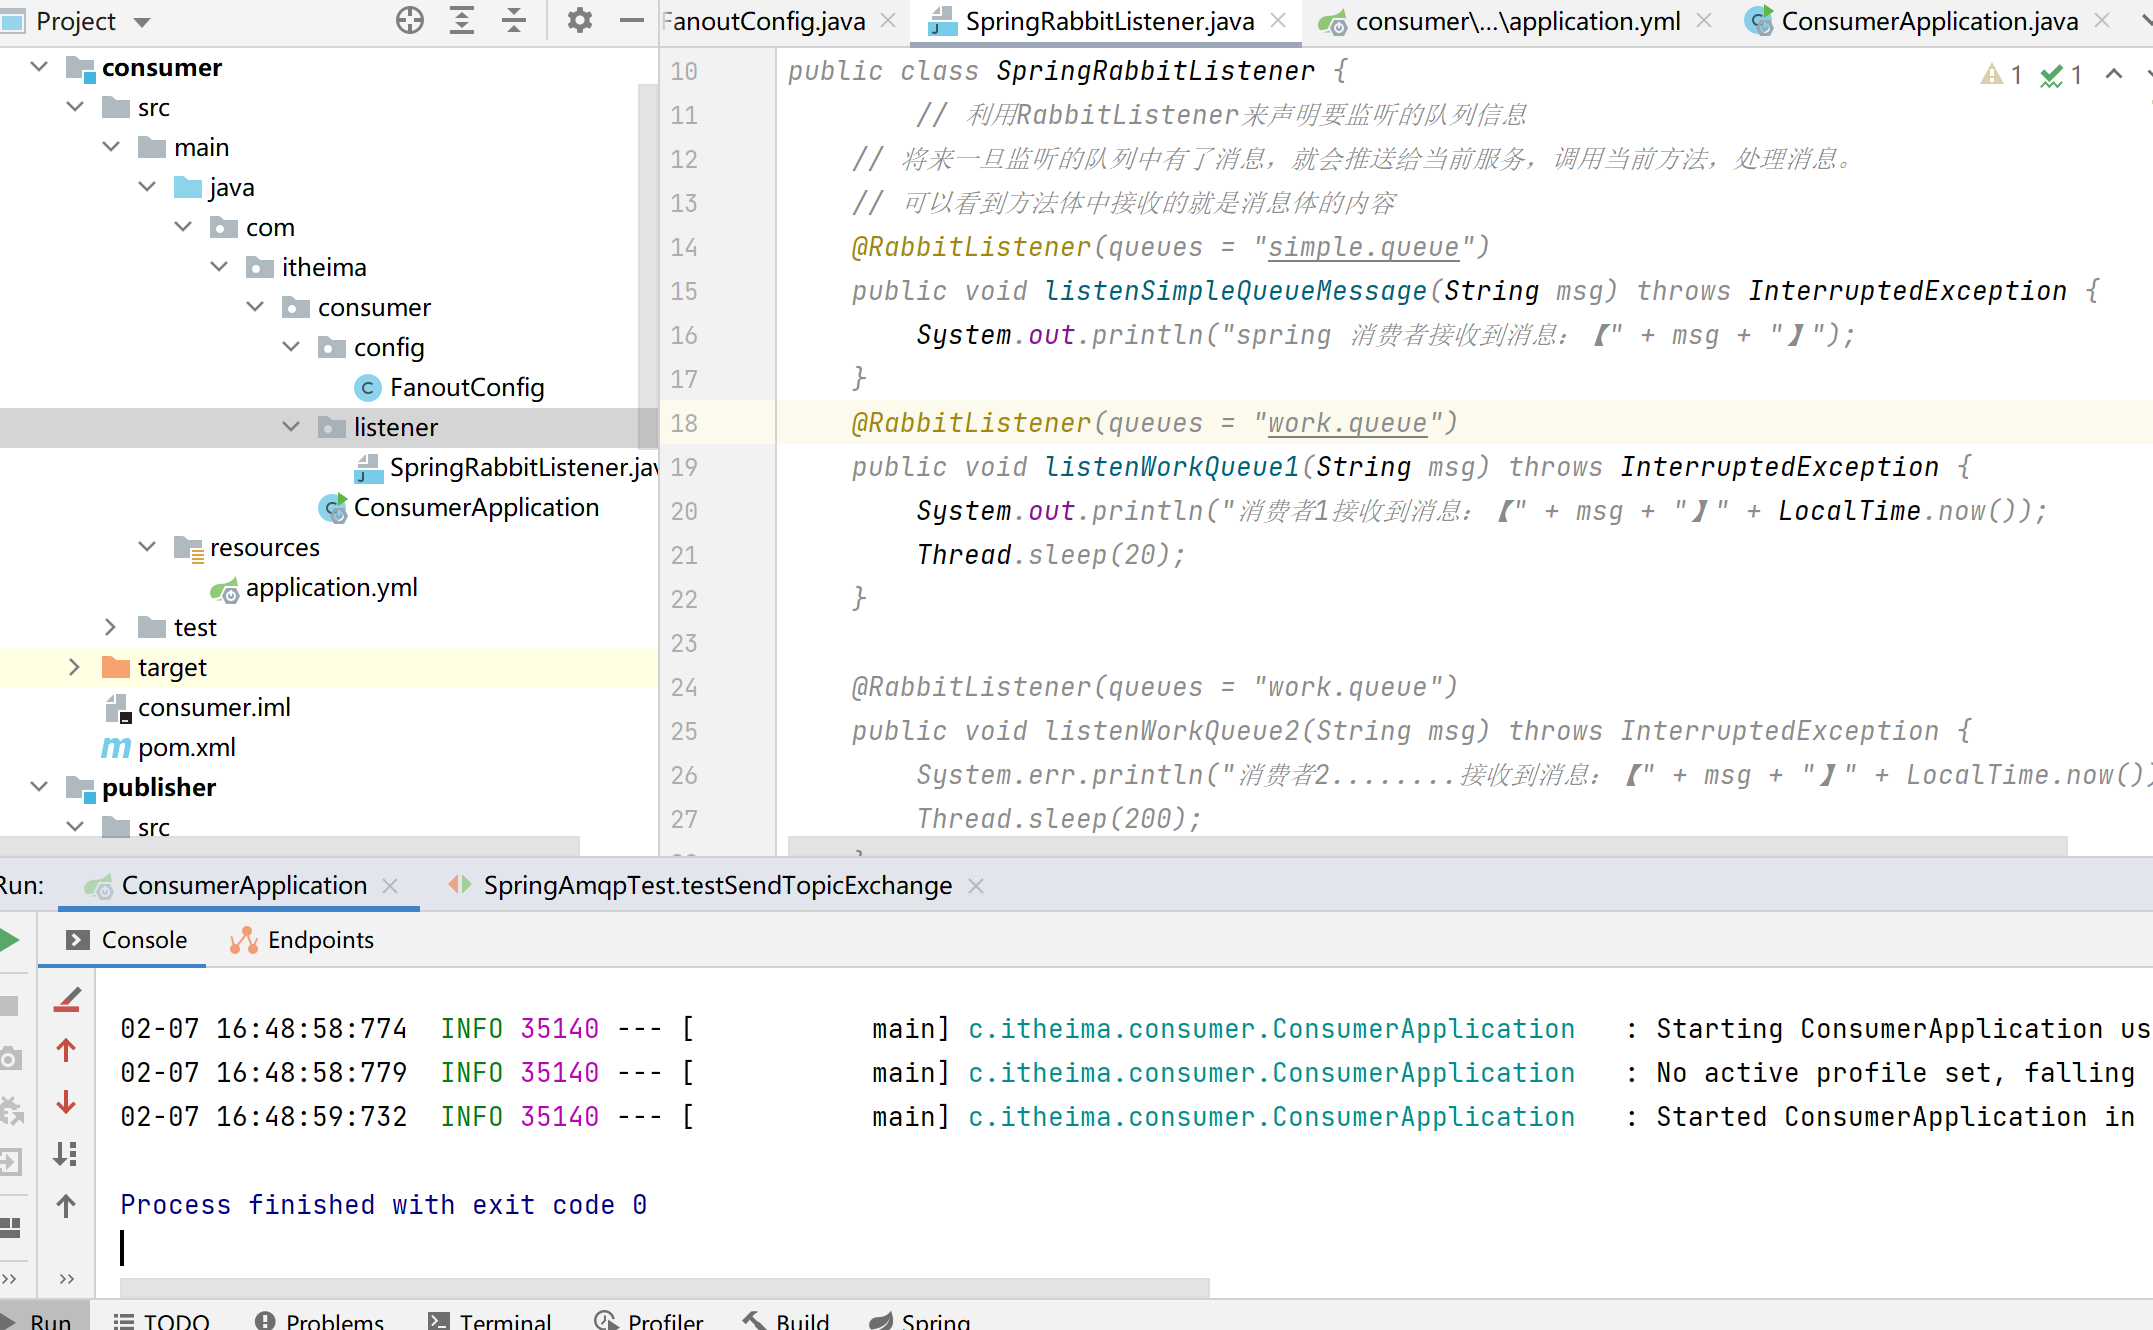
Task: Toggle the sort-lines icon in the console toolbar
Action: [67, 1154]
